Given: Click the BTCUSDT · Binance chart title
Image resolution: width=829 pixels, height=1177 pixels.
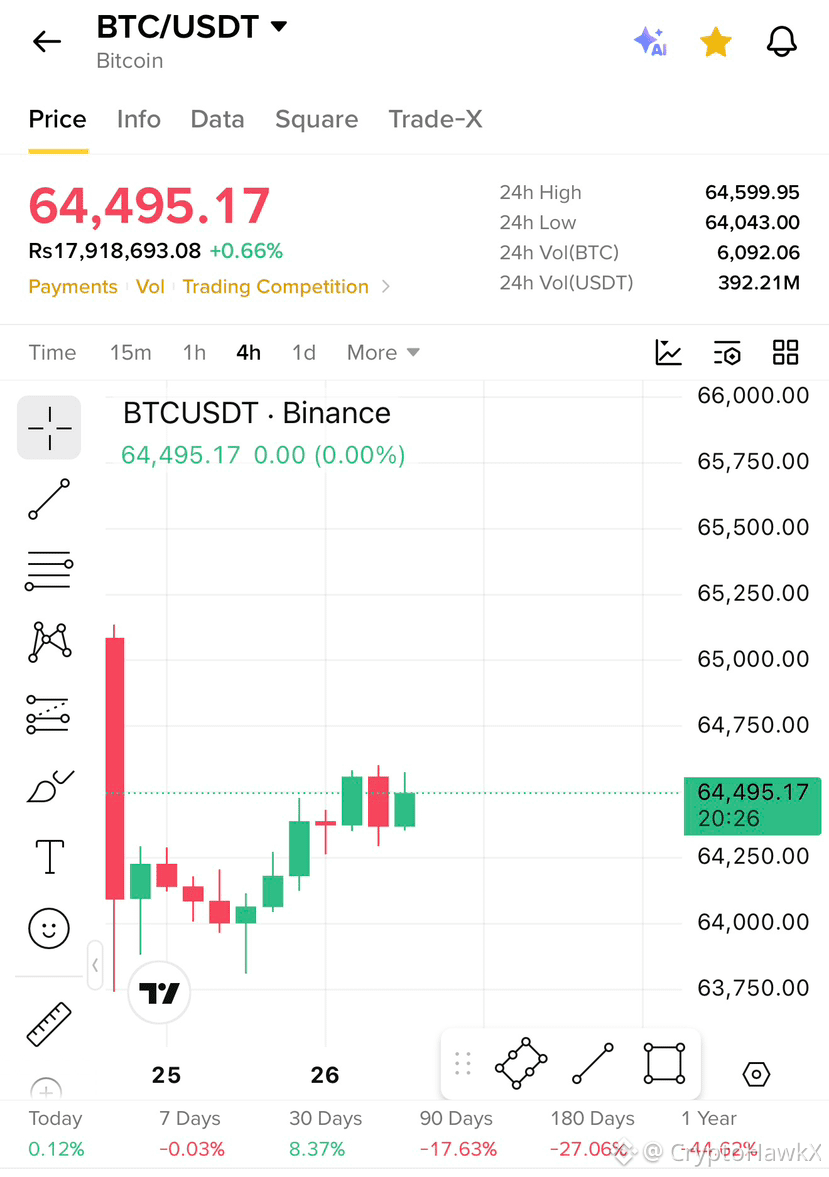Looking at the screenshot, I should [x=257, y=414].
